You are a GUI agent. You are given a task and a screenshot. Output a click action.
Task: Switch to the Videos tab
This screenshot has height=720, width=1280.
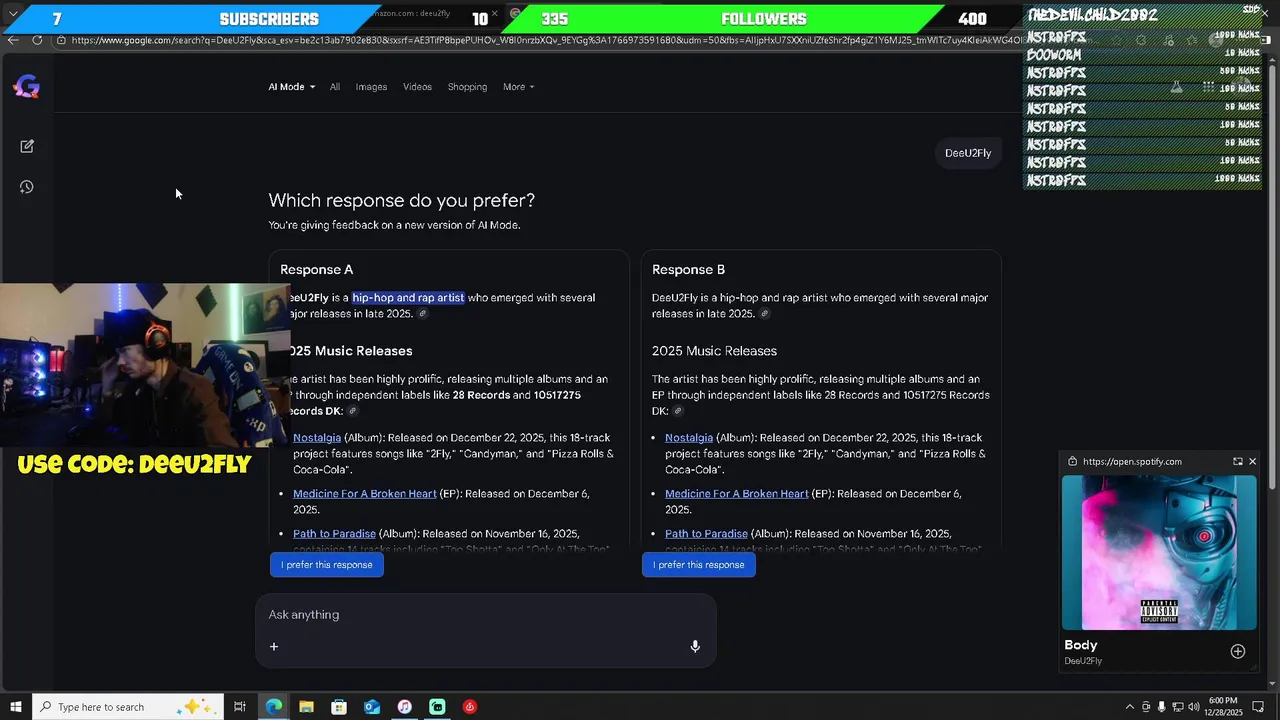coord(417,87)
